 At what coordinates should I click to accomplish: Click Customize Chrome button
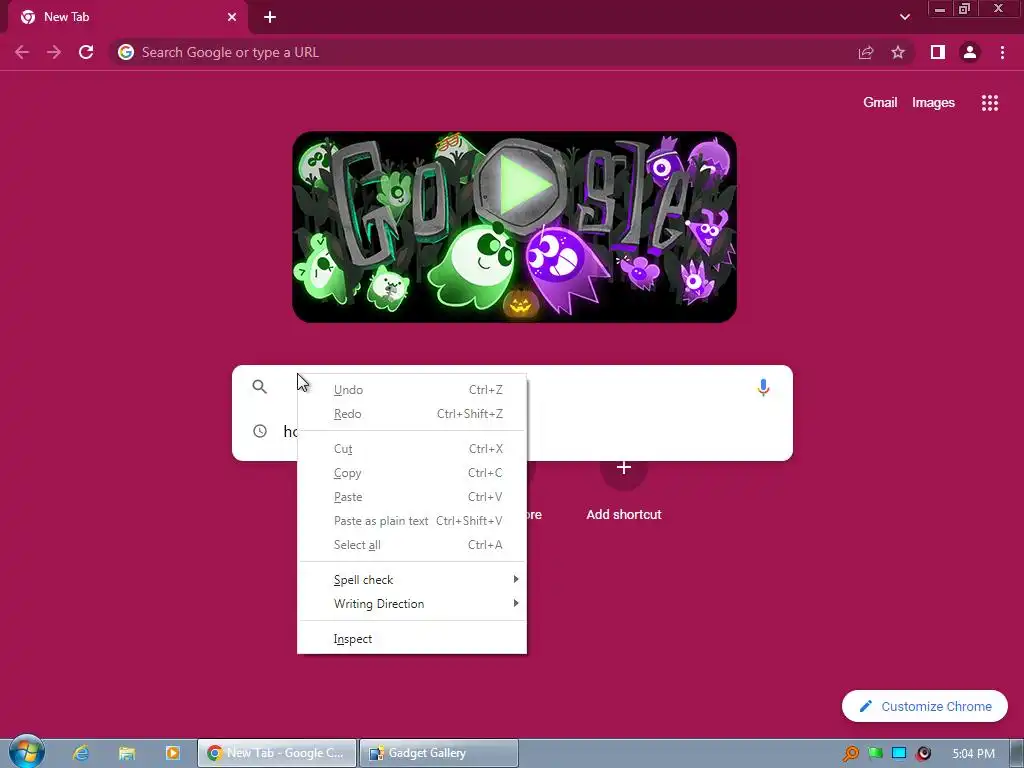tap(925, 706)
